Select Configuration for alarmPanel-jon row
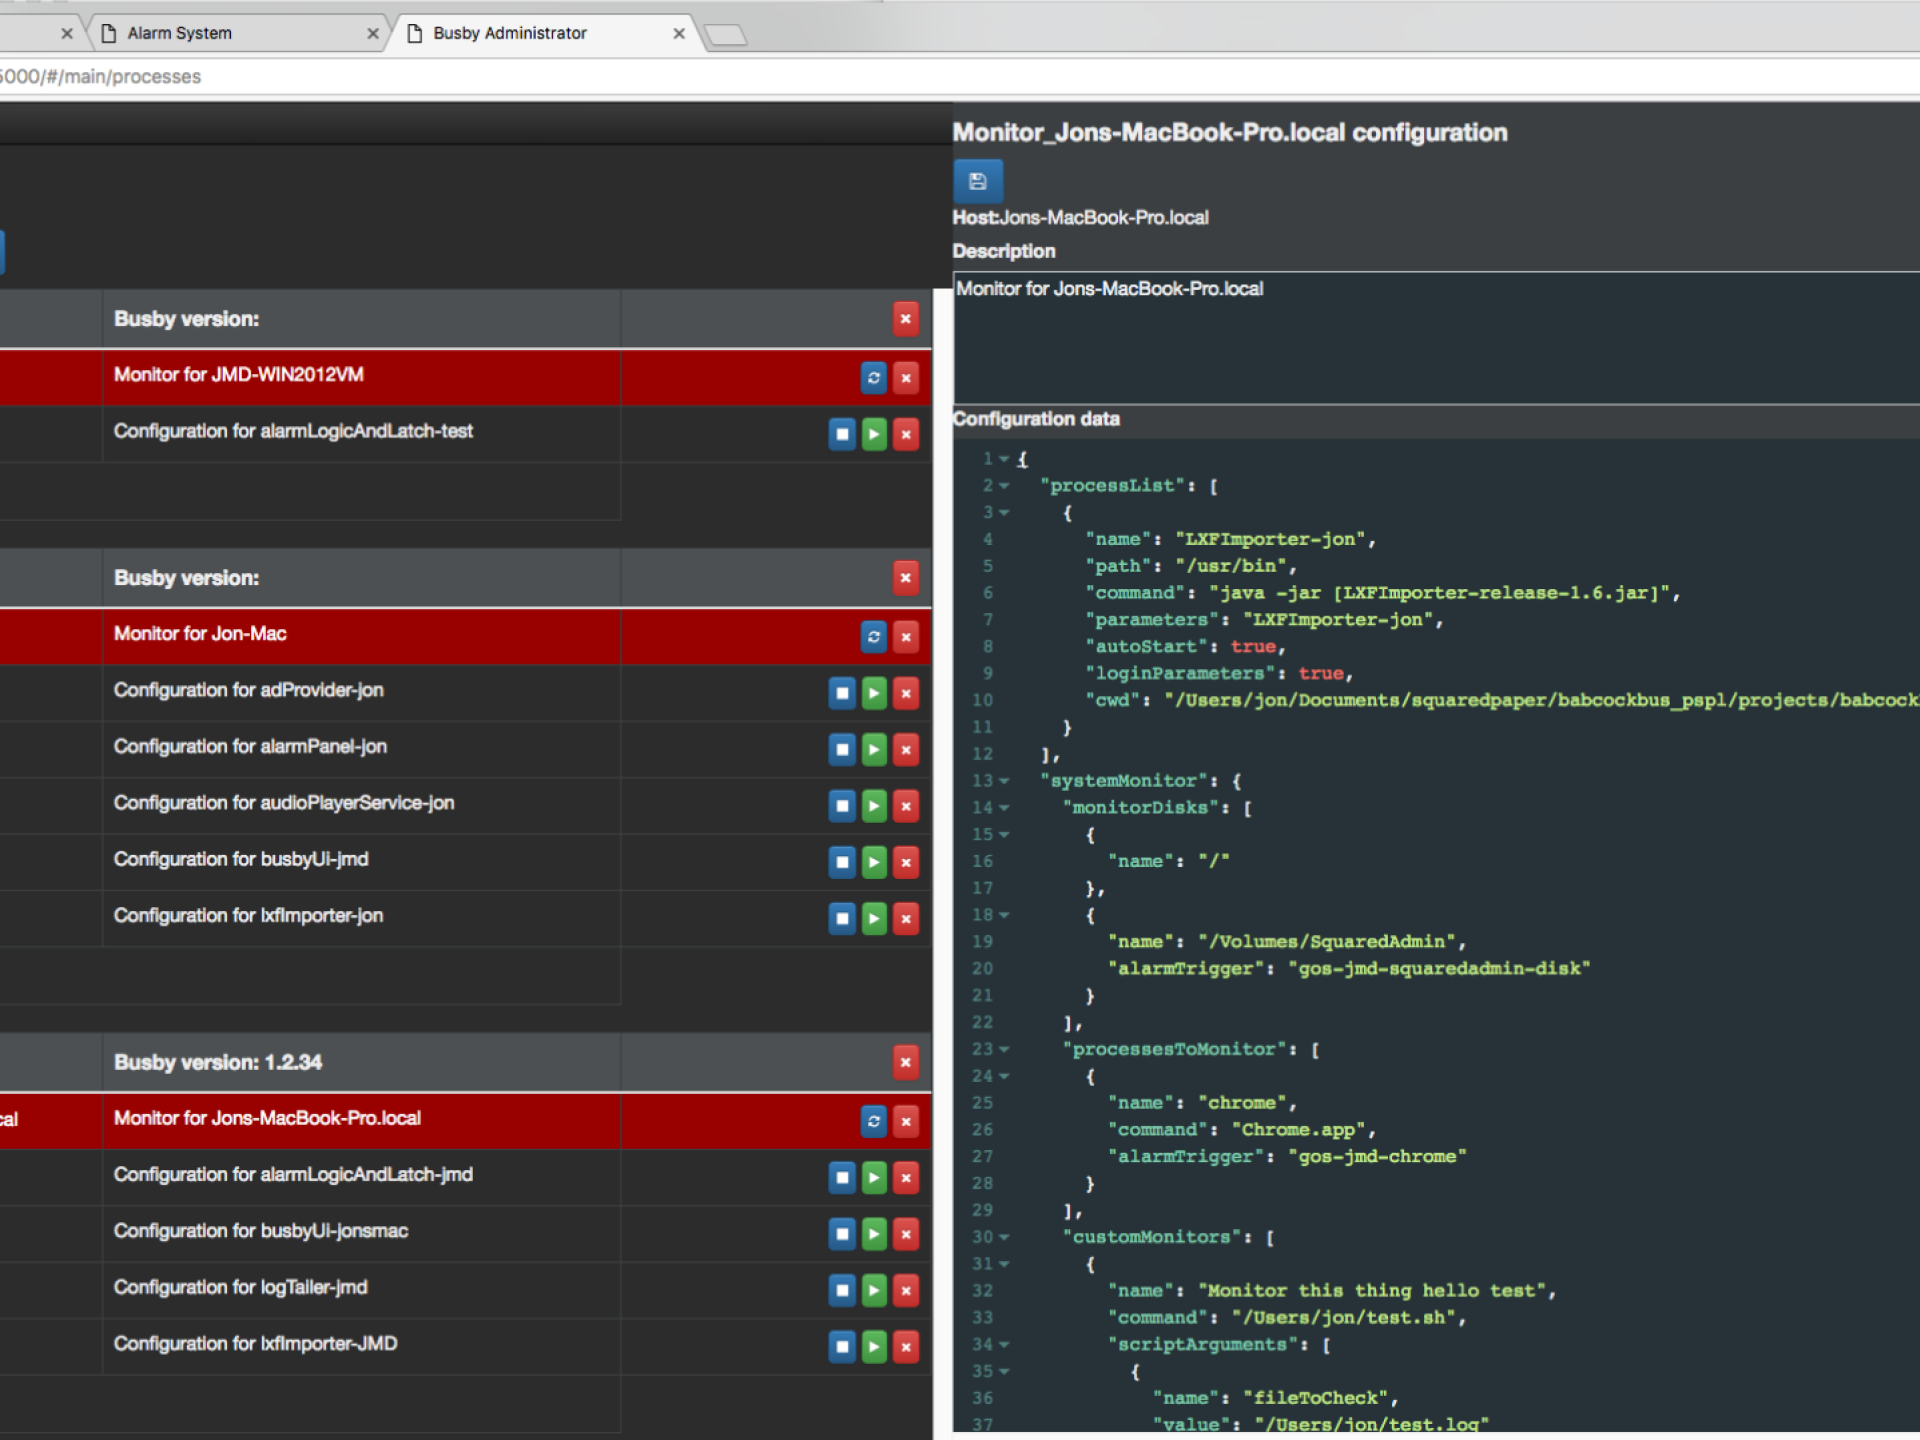This screenshot has height=1440, width=1920. [465, 748]
